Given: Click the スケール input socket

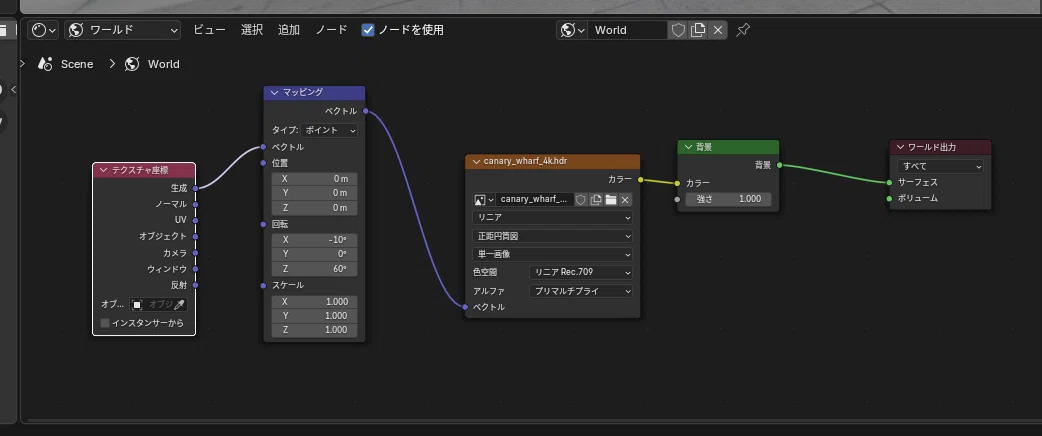Looking at the screenshot, I should pos(263,285).
